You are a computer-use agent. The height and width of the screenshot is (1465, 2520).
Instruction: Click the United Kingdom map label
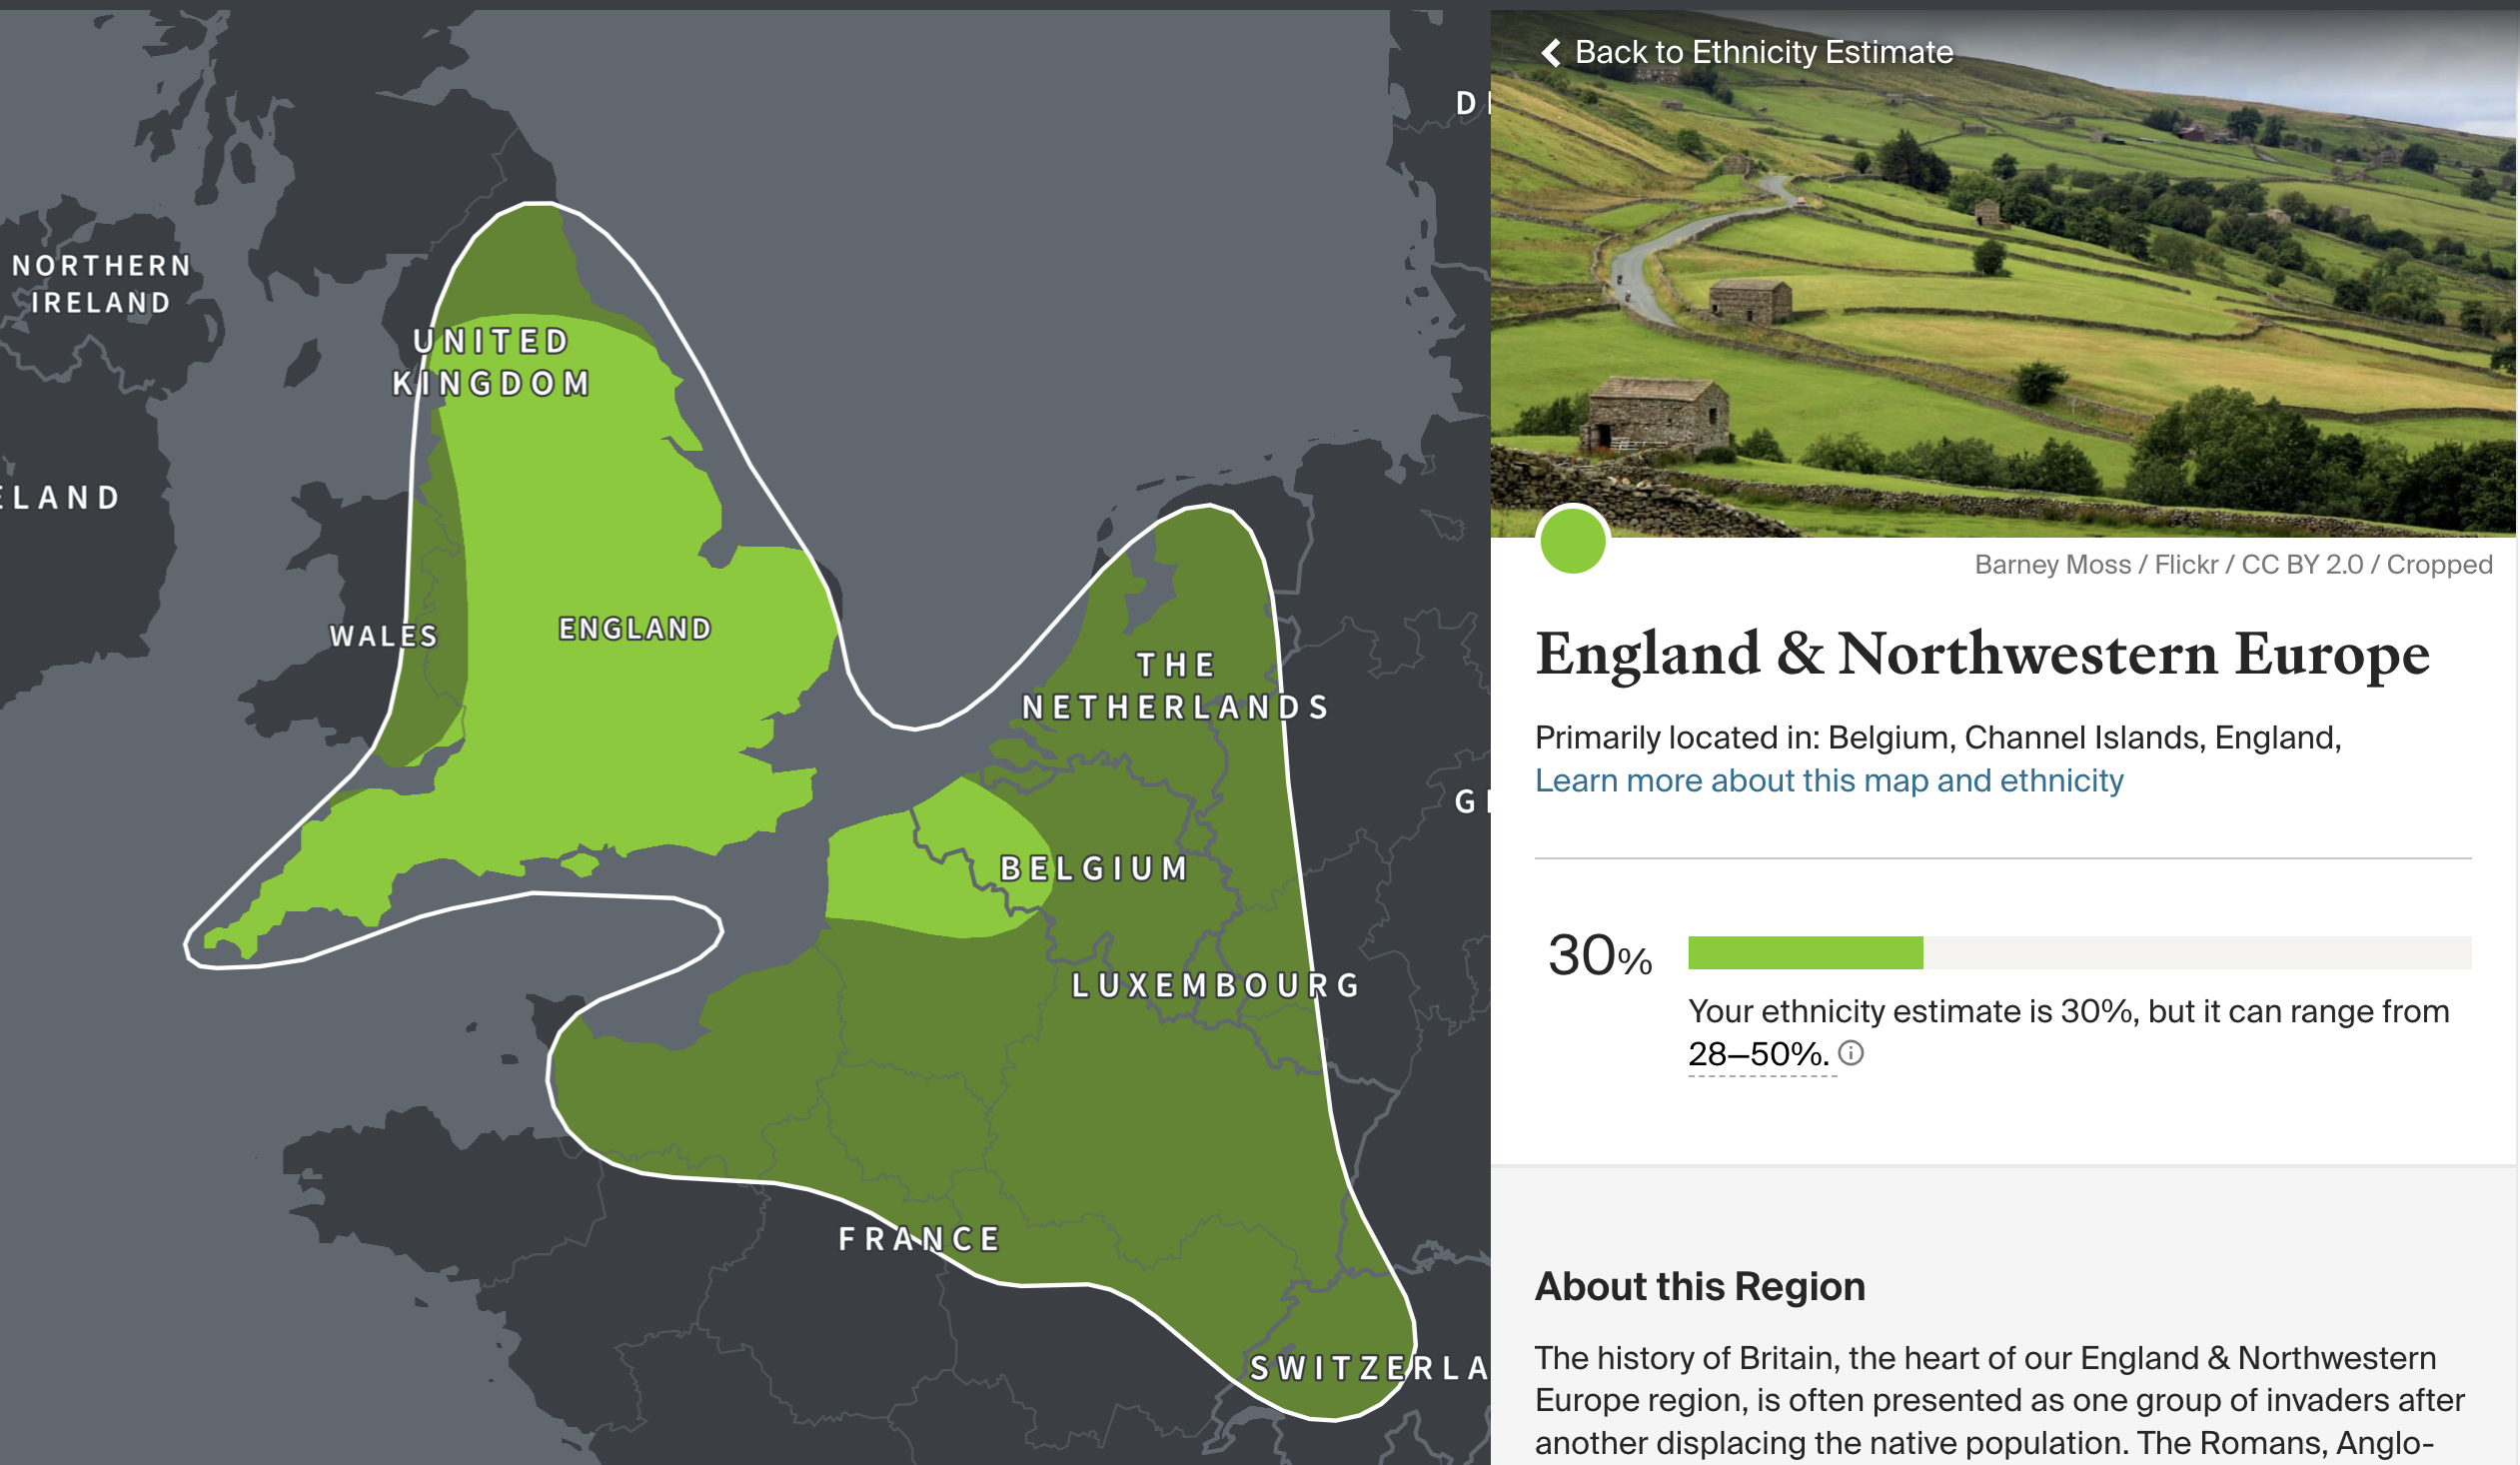point(491,362)
